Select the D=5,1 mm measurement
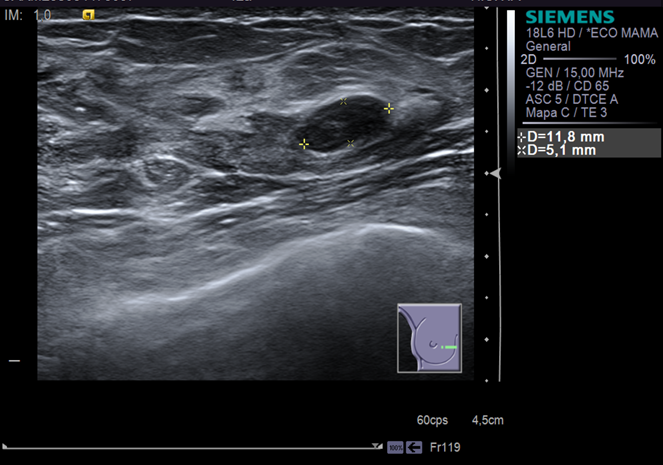 (556, 150)
